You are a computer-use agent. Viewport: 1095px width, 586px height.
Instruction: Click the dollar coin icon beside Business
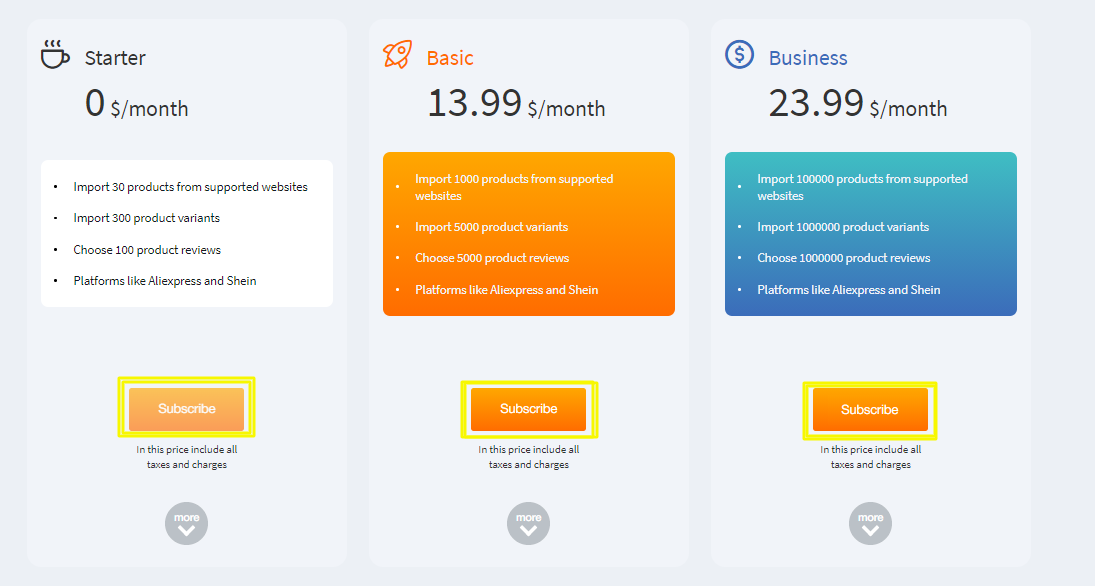point(739,54)
